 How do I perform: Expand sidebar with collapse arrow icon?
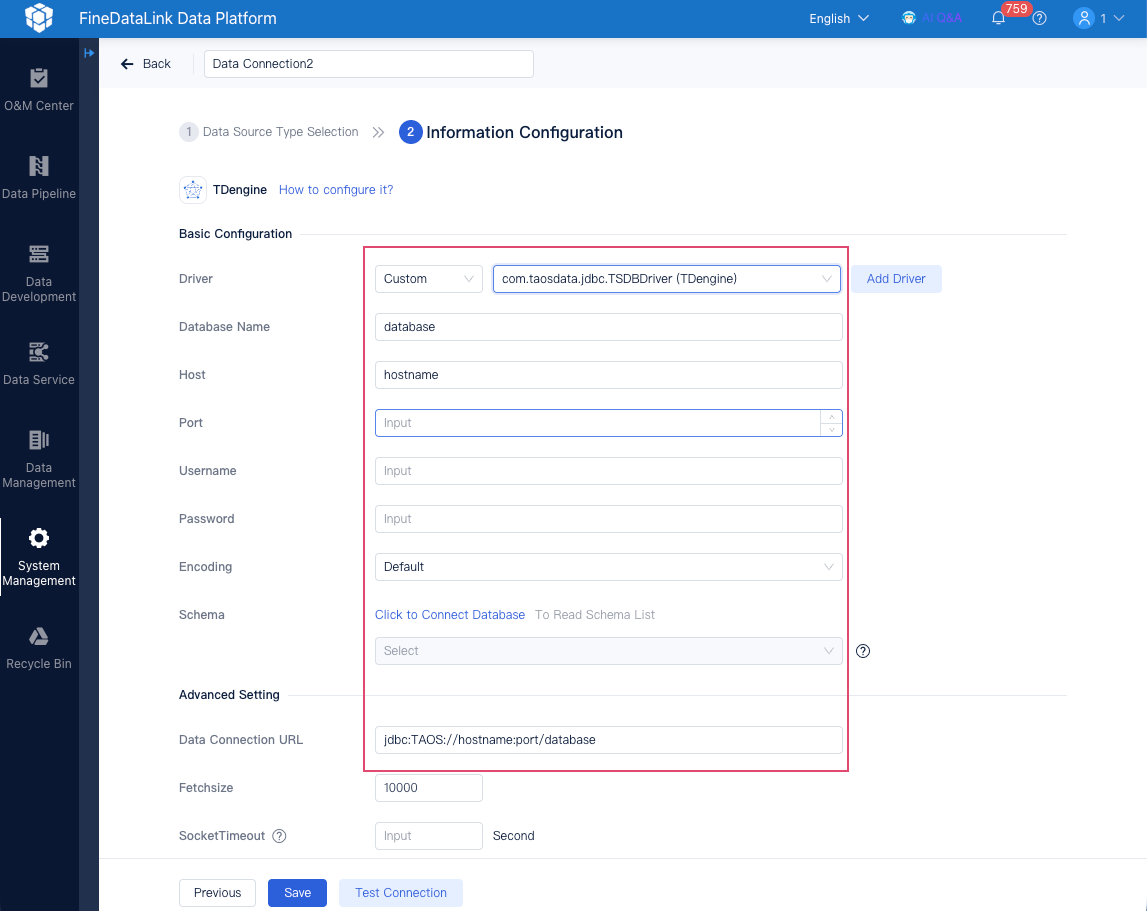pos(89,53)
